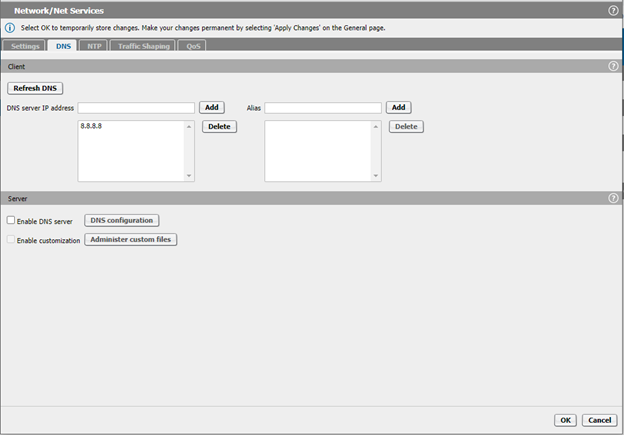Viewport: 624px width, 435px height.
Task: Delete selected Alias entry
Action: [x=406, y=127]
